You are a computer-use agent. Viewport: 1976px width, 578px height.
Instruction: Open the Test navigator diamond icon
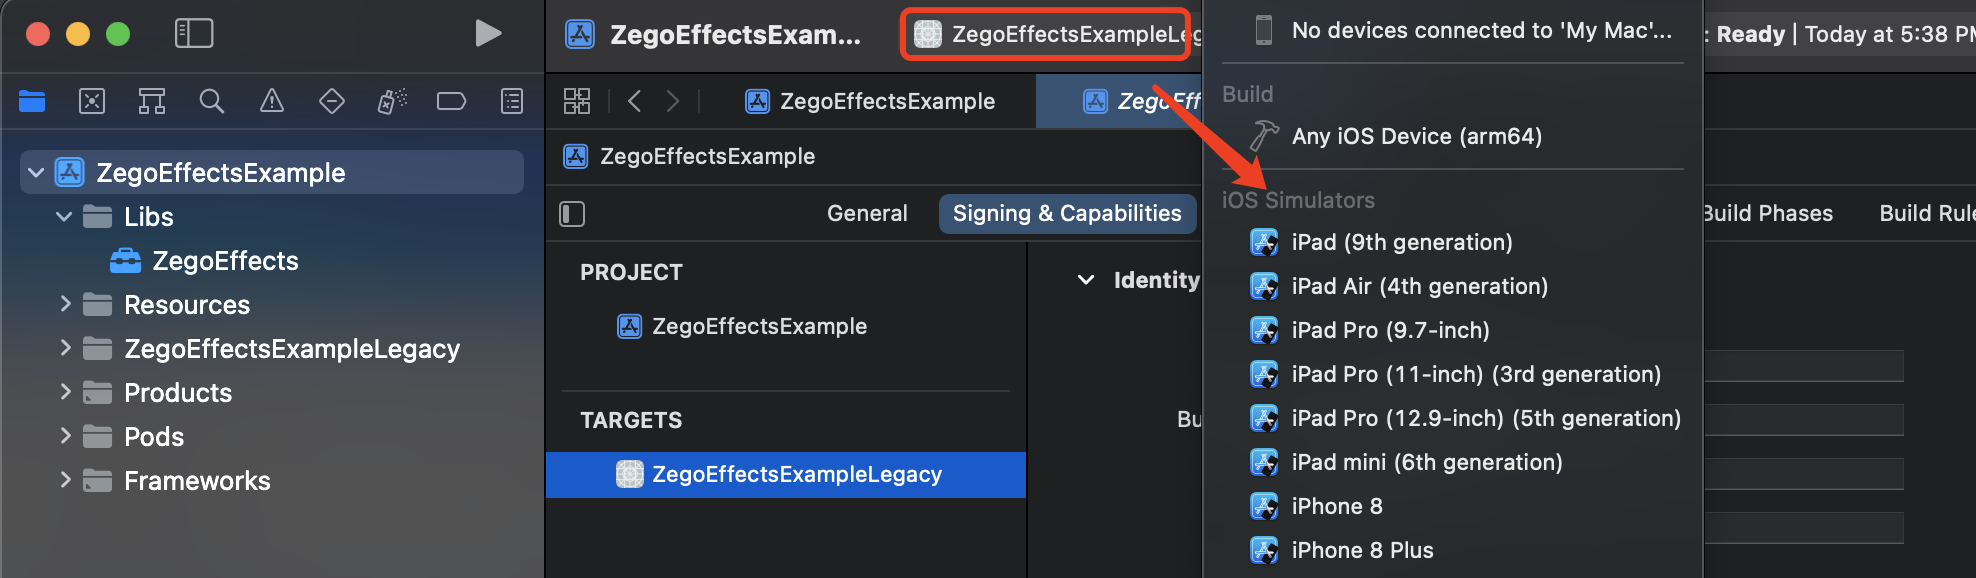coord(332,101)
